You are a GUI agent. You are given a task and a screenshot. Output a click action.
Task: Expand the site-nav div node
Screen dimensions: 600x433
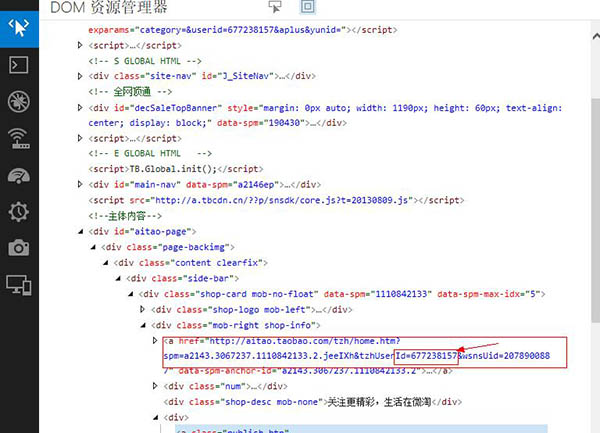(80, 76)
